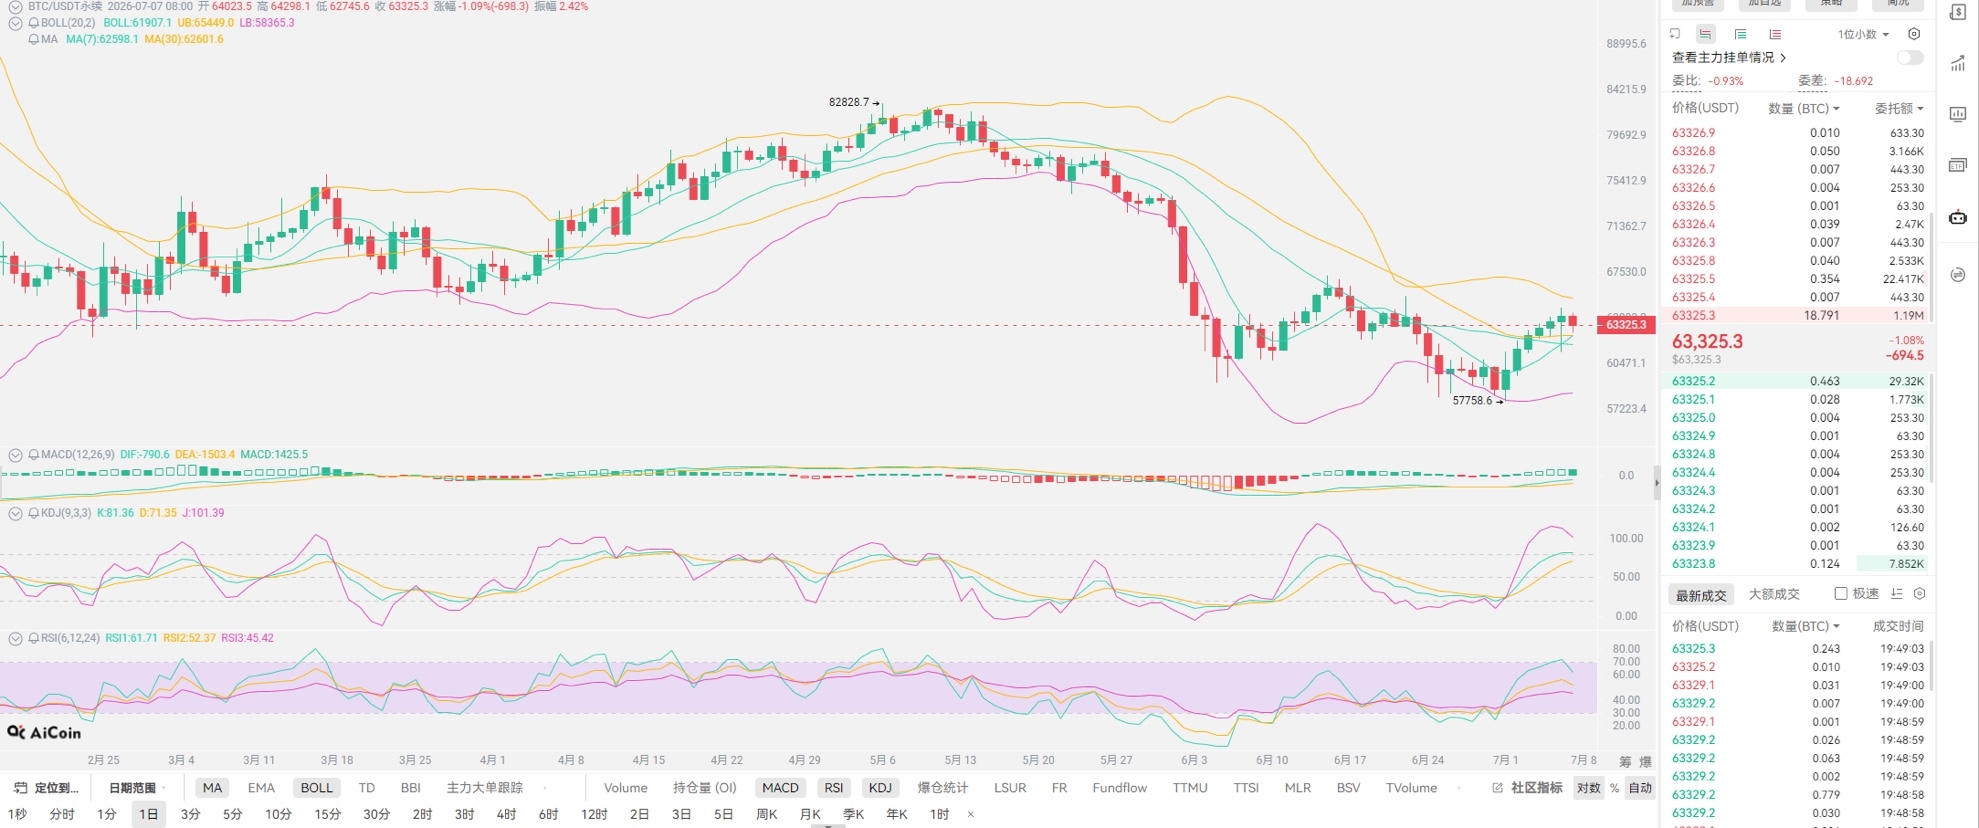The height and width of the screenshot is (828, 1979).
Task: Click the trades sort icon
Action: pos(1897,594)
